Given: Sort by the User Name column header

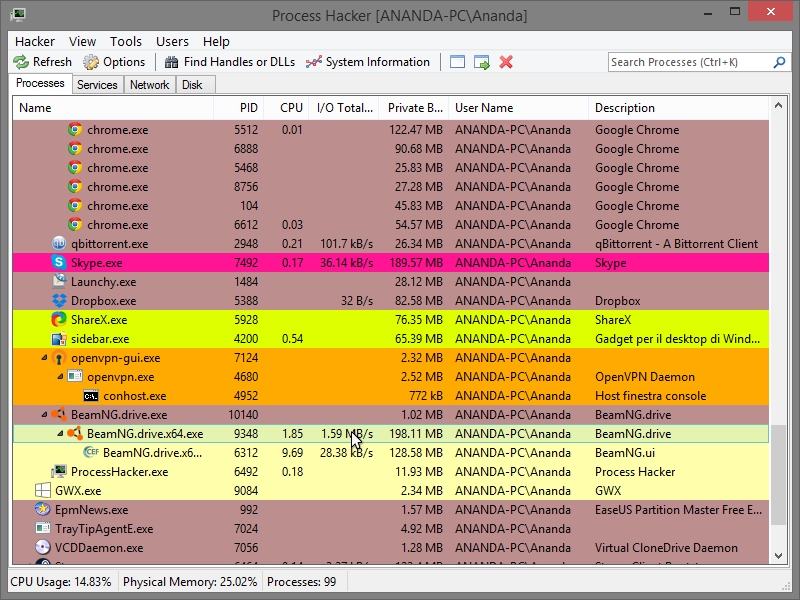Looking at the screenshot, I should pos(518,108).
